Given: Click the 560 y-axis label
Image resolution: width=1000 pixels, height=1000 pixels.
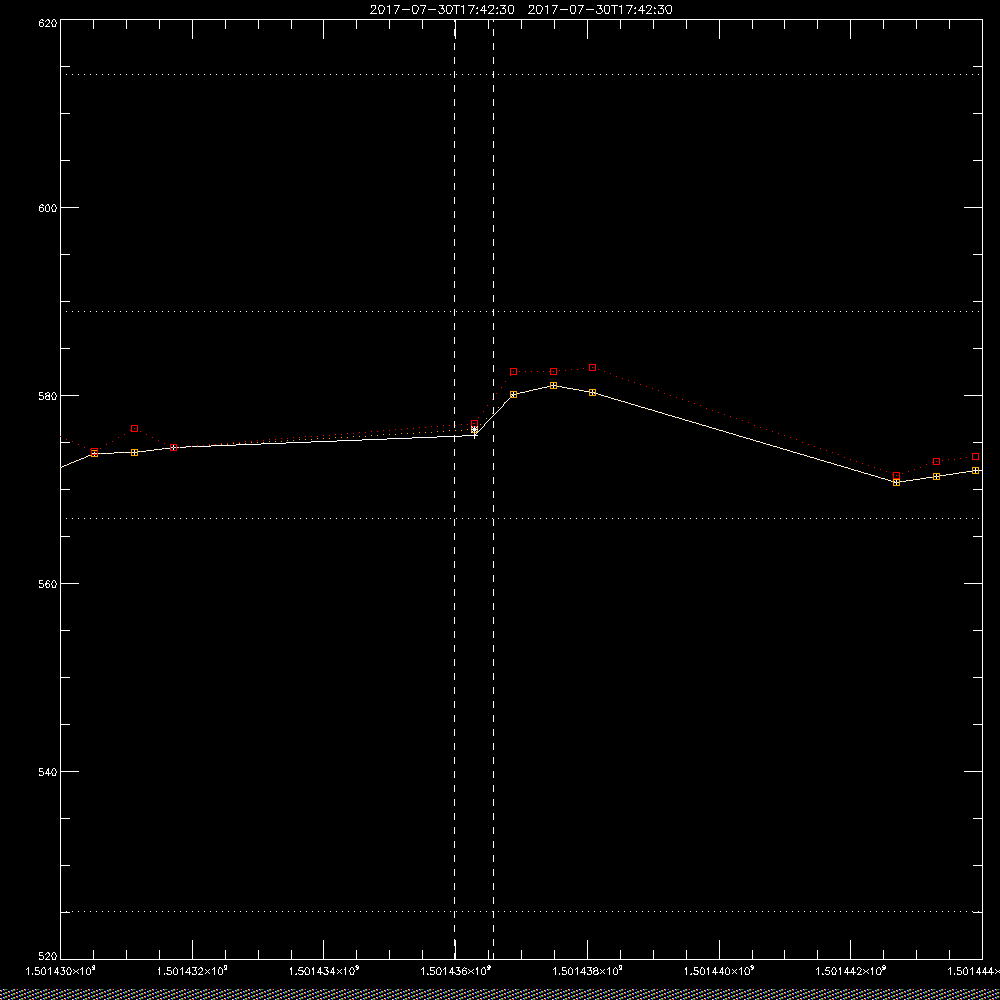Looking at the screenshot, I should 48,584.
